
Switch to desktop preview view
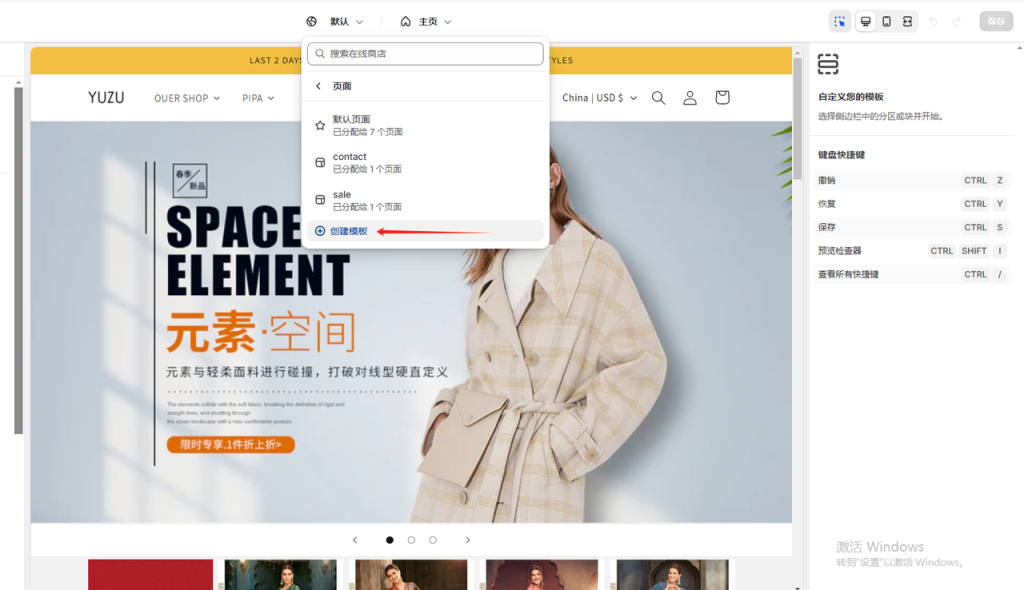864,20
